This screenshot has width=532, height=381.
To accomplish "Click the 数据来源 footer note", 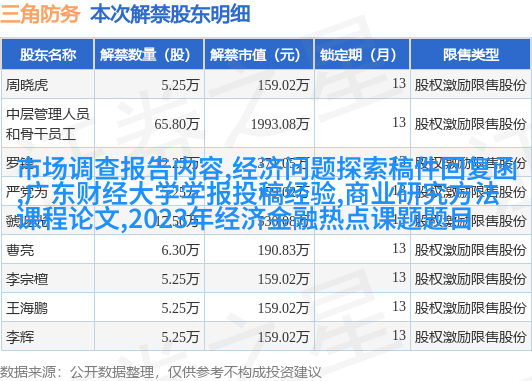I will 160,373.
